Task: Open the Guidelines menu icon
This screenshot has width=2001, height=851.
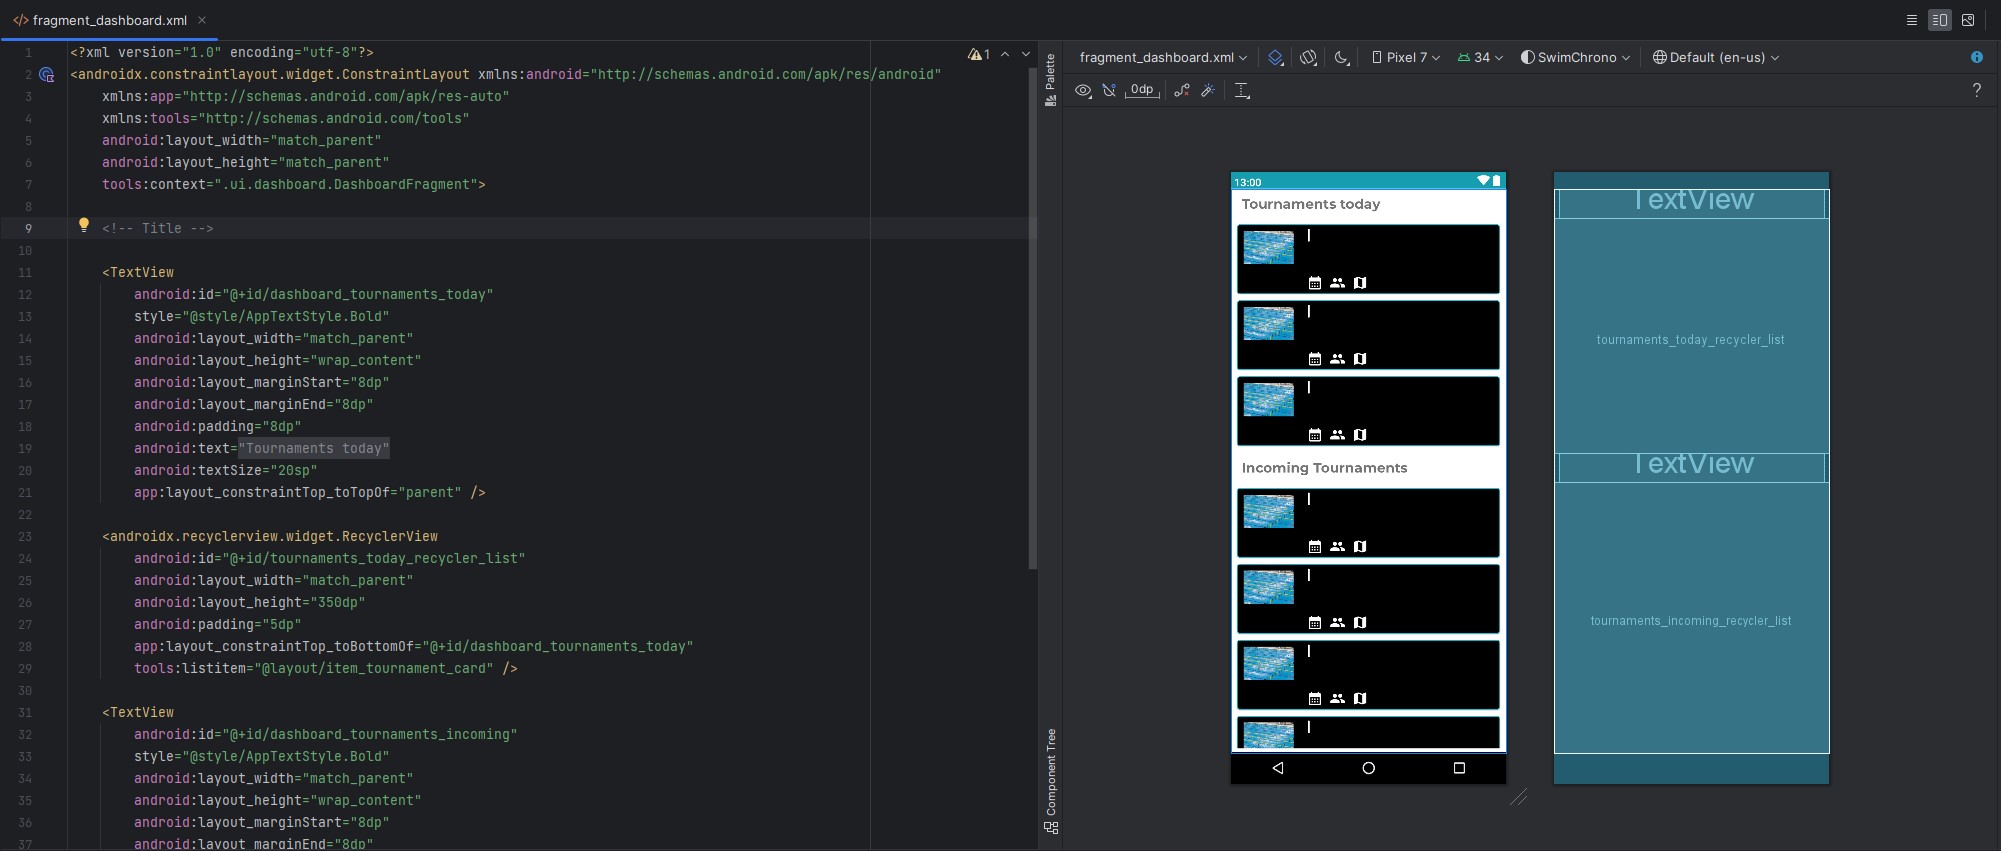Action: coord(1242,90)
